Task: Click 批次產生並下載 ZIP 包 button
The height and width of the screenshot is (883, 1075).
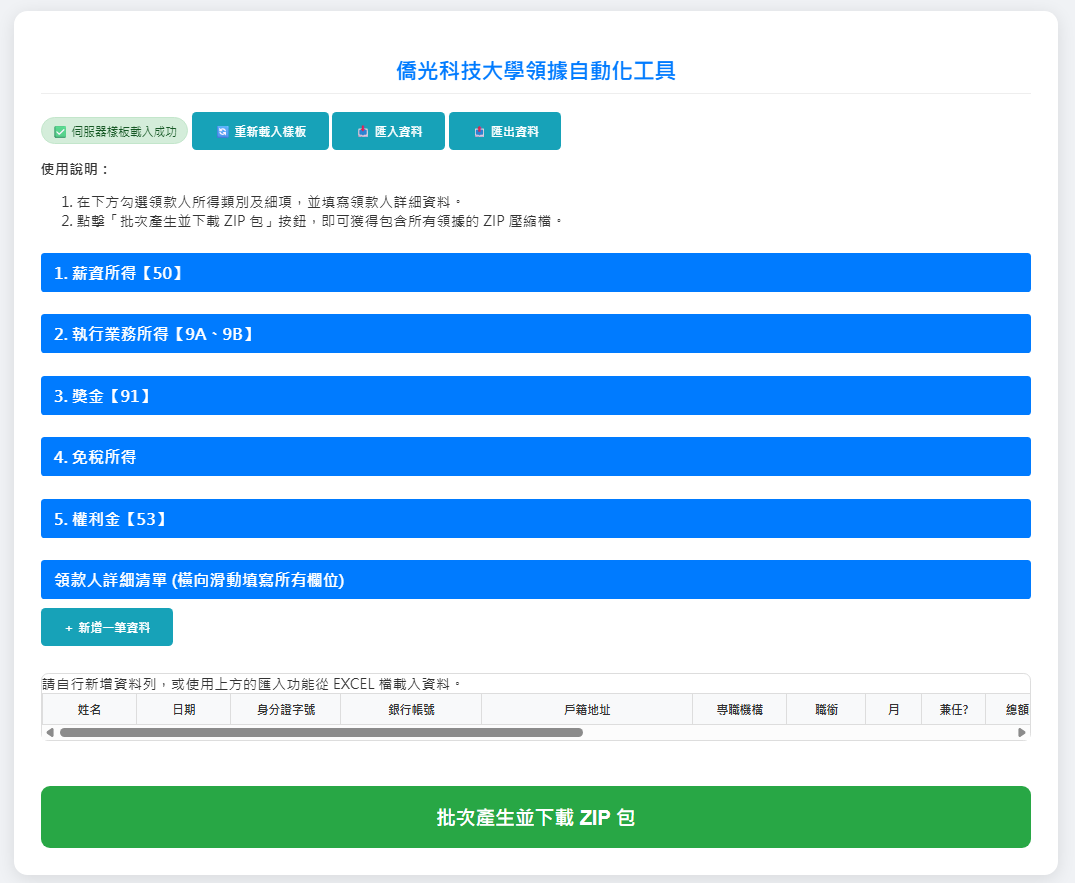Action: (535, 817)
